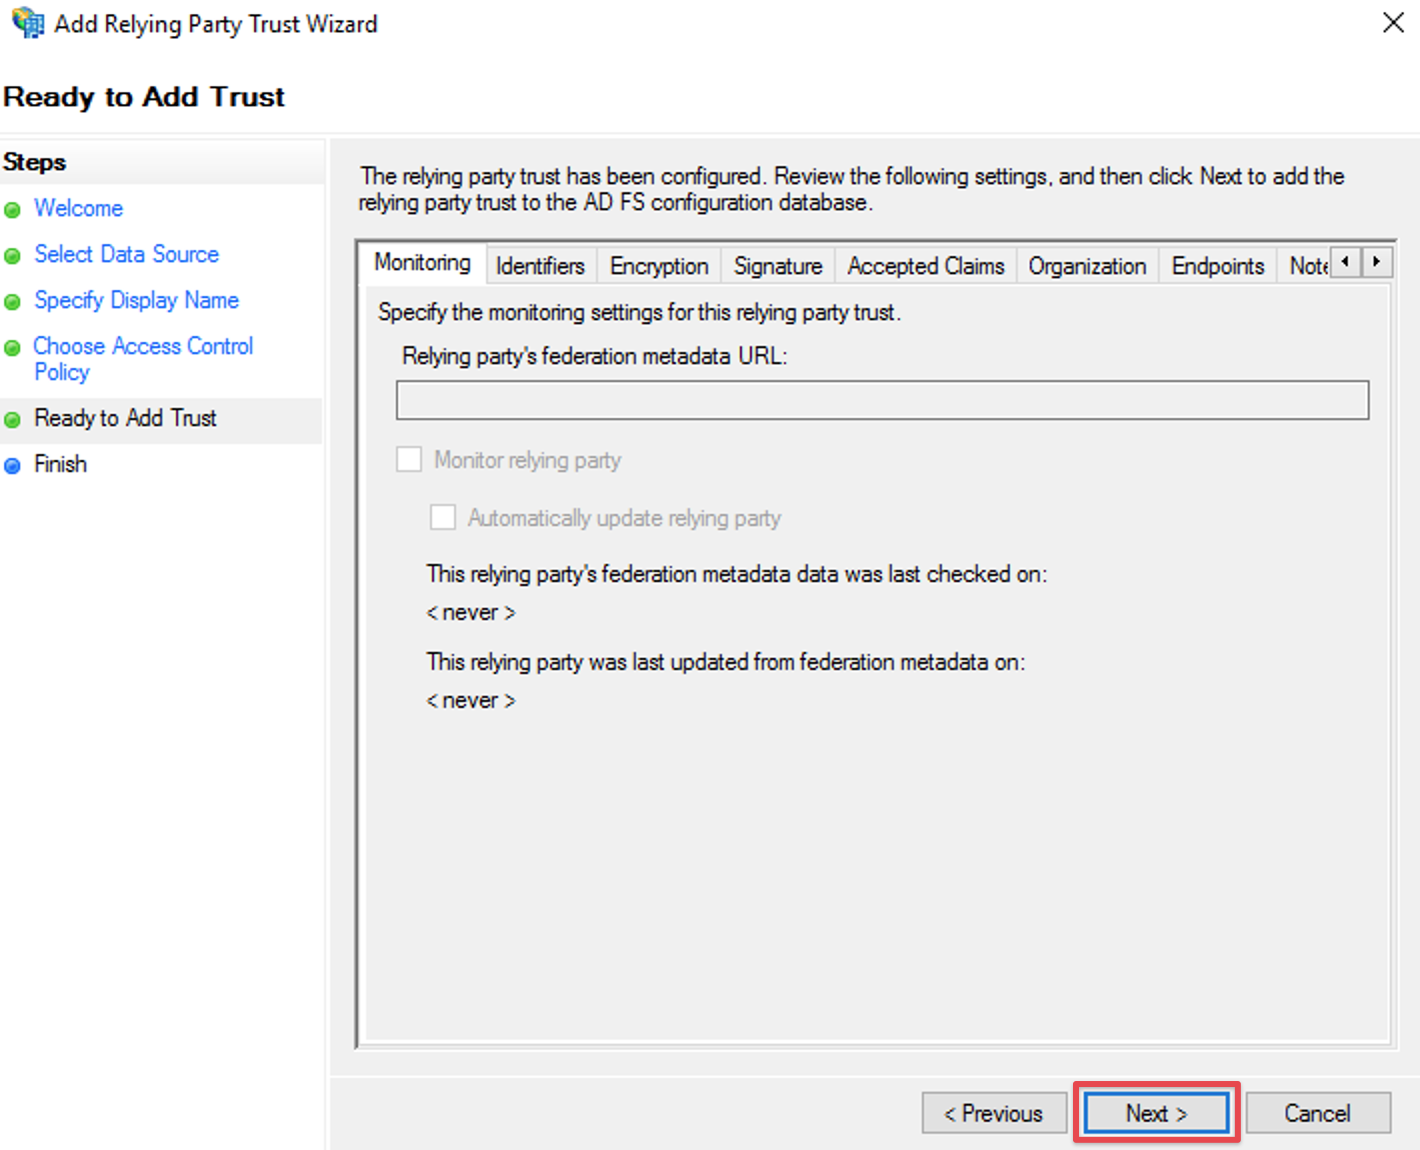Viewport: 1420px width, 1150px height.
Task: Open the Organization tab
Action: (x=1087, y=266)
